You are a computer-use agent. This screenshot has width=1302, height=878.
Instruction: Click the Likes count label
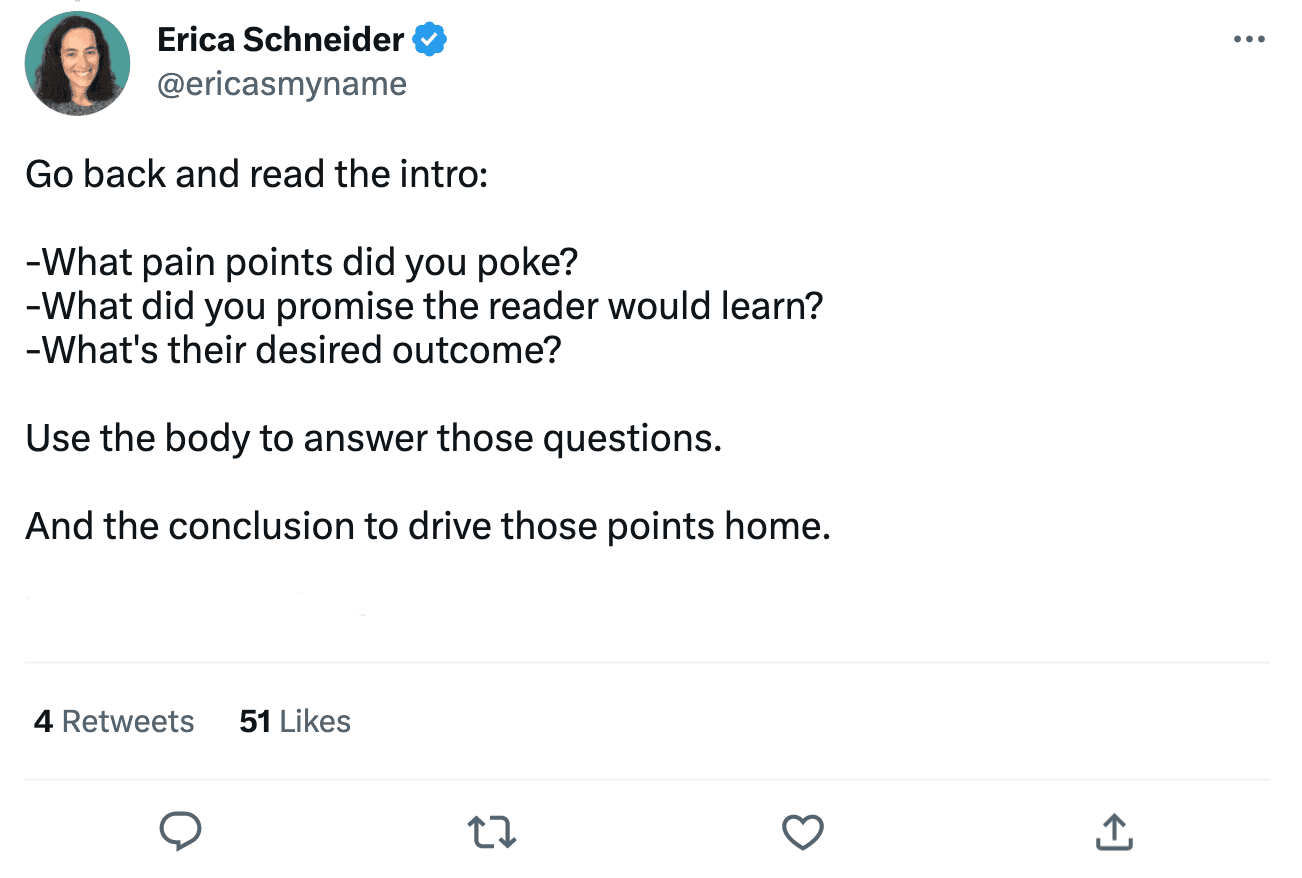[294, 721]
